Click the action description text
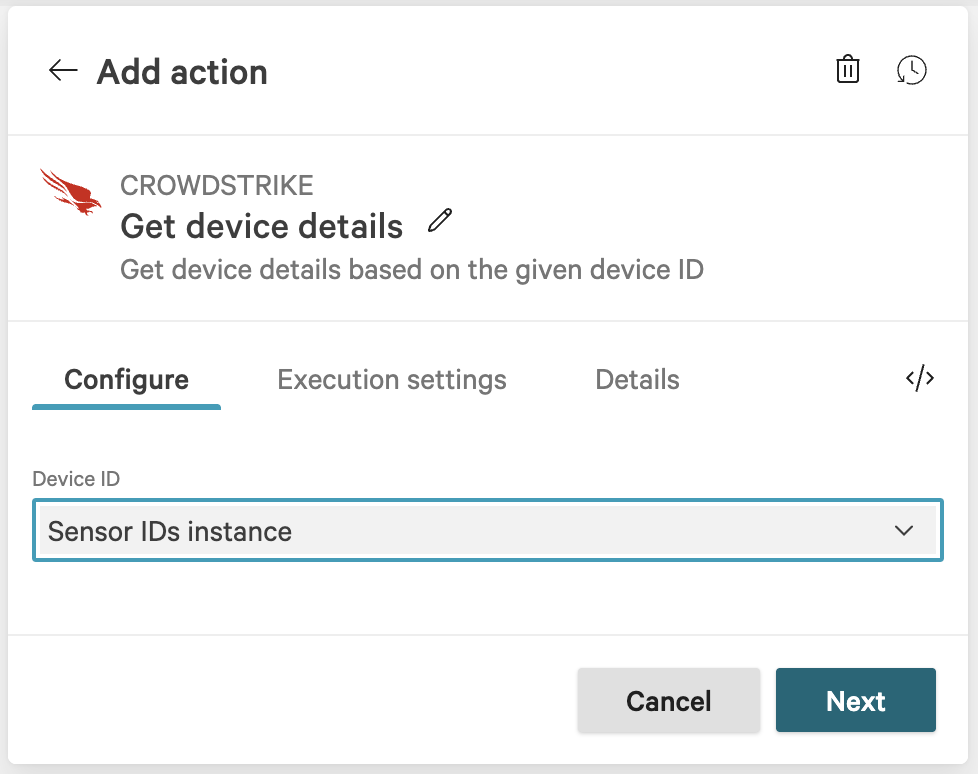The width and height of the screenshot is (978, 774). 411,270
